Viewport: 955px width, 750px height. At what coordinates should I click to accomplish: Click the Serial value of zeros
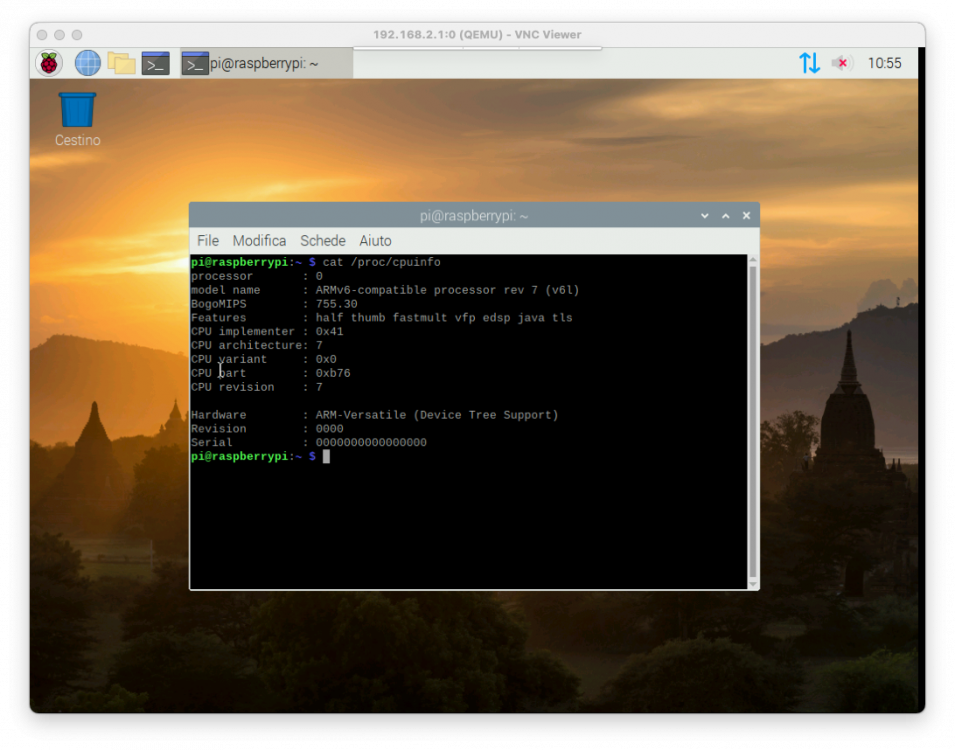[371, 442]
